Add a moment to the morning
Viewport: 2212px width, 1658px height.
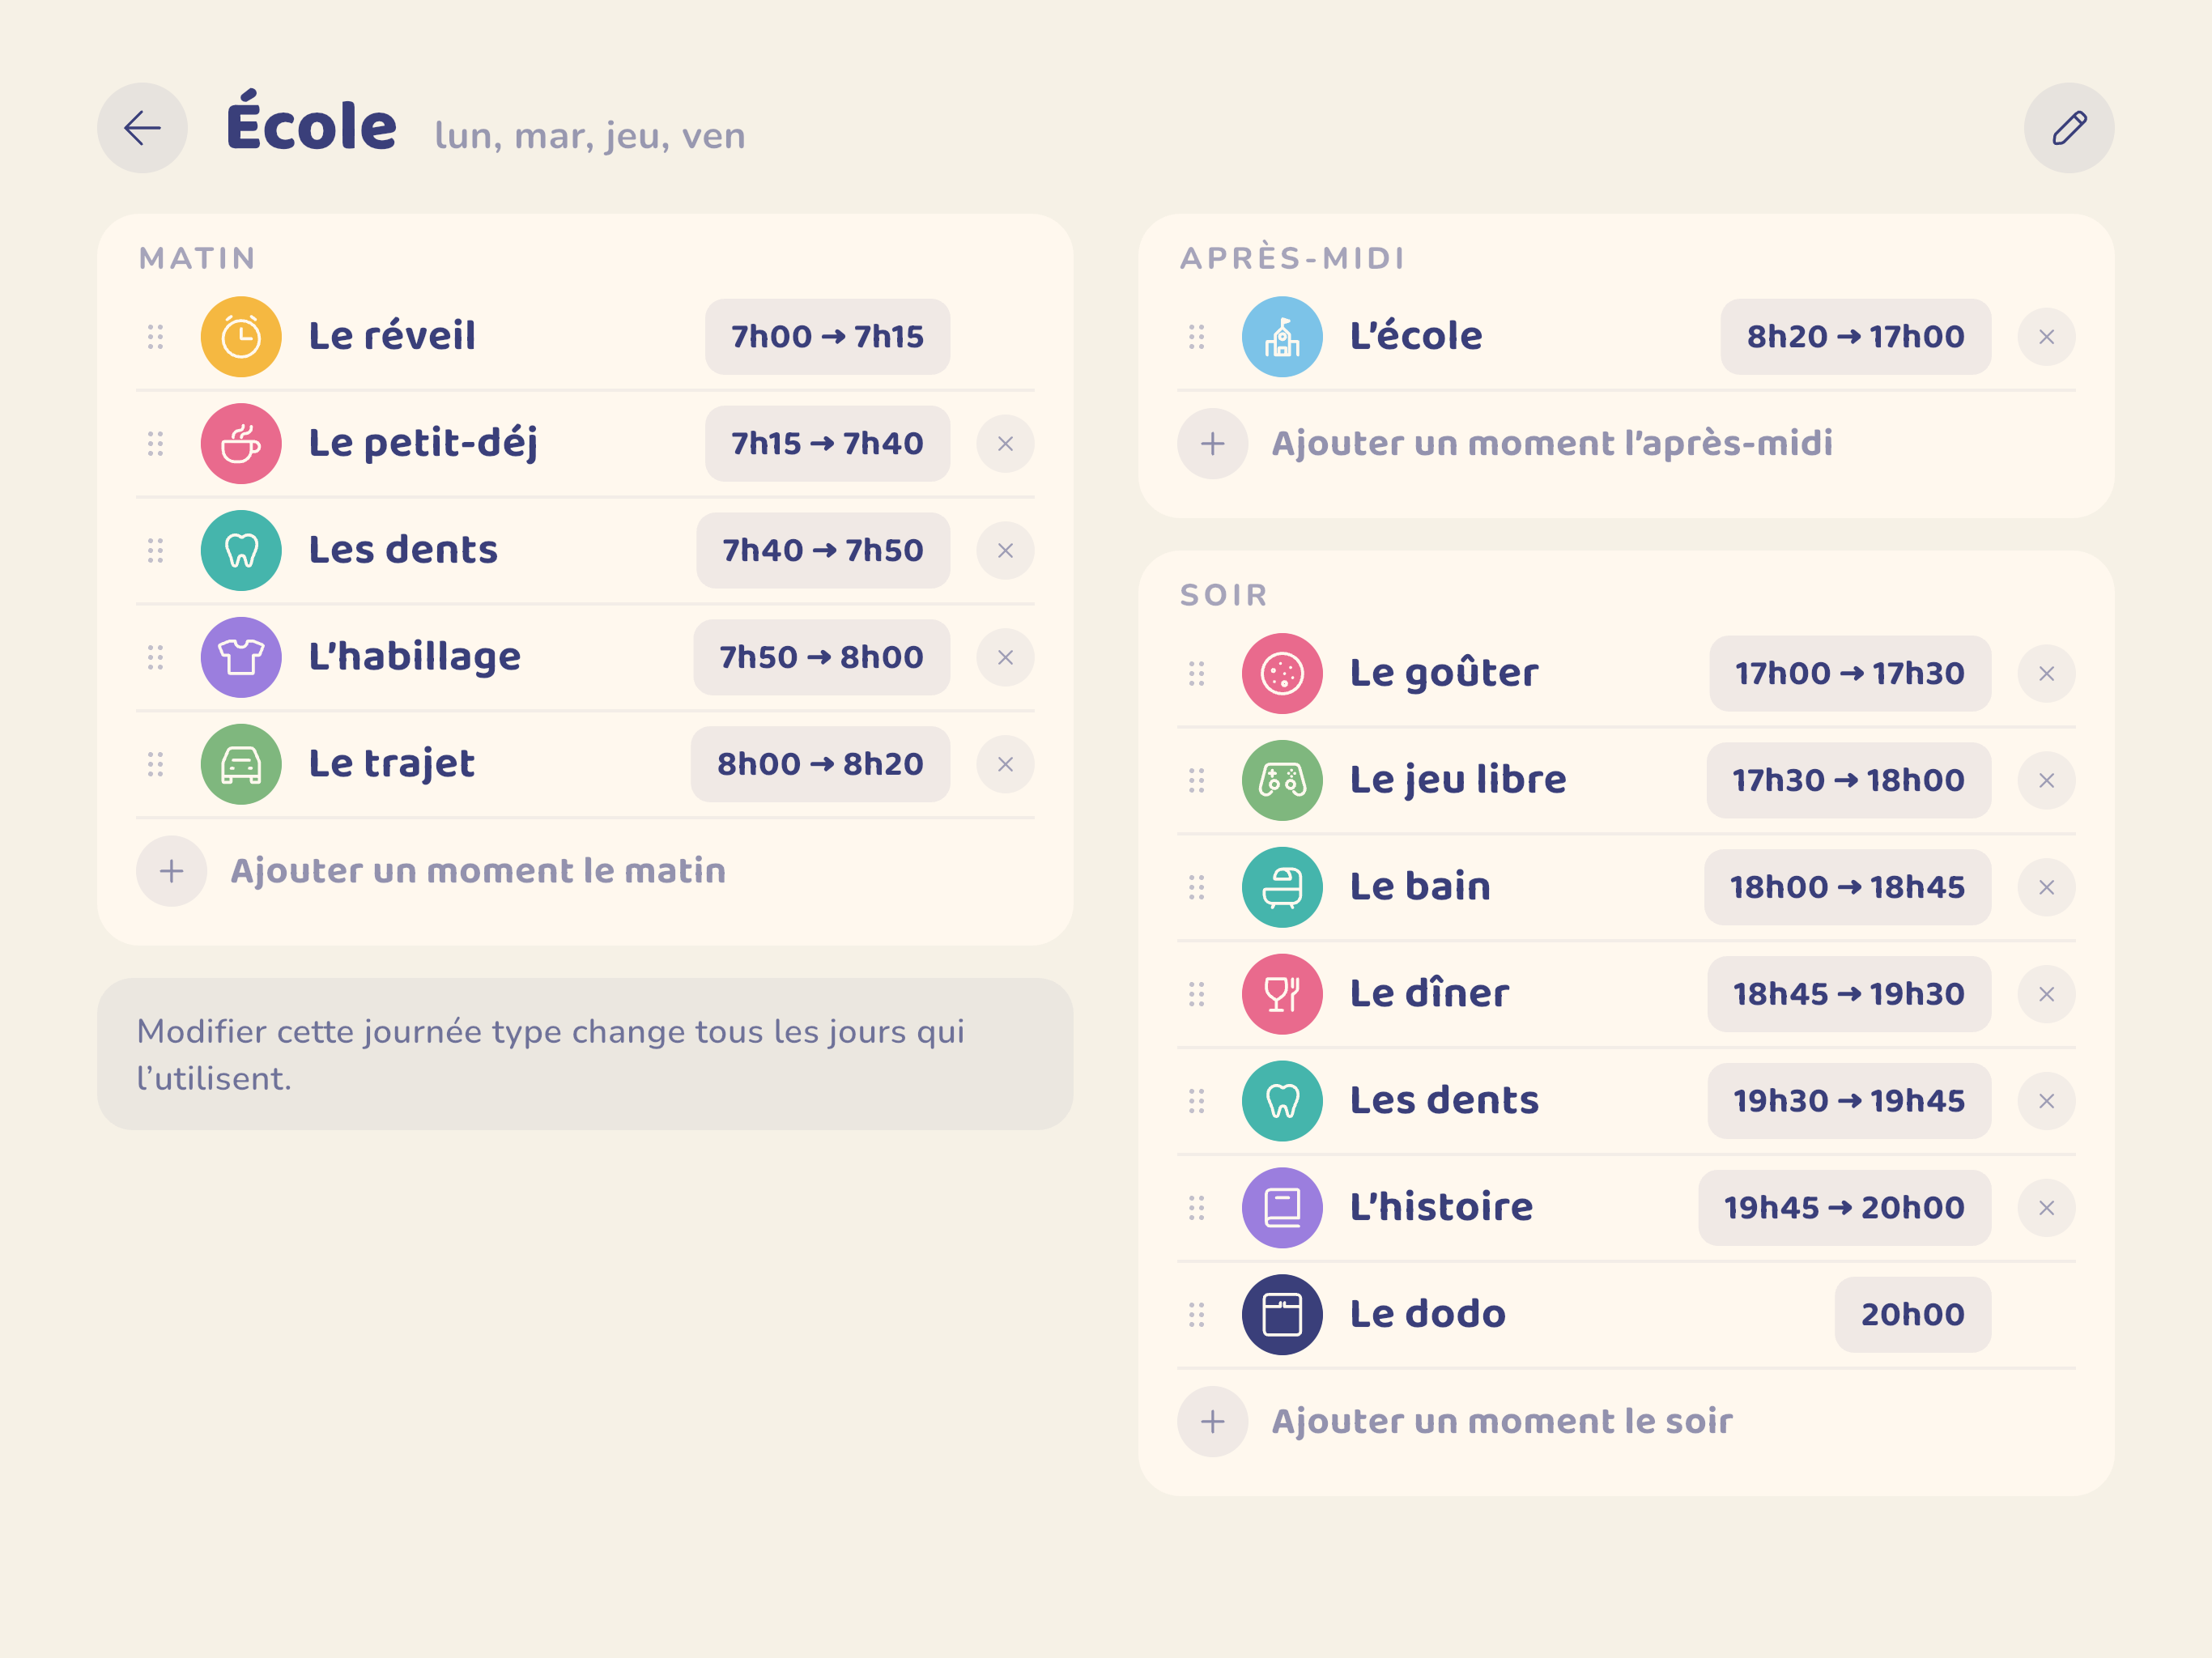[431, 871]
